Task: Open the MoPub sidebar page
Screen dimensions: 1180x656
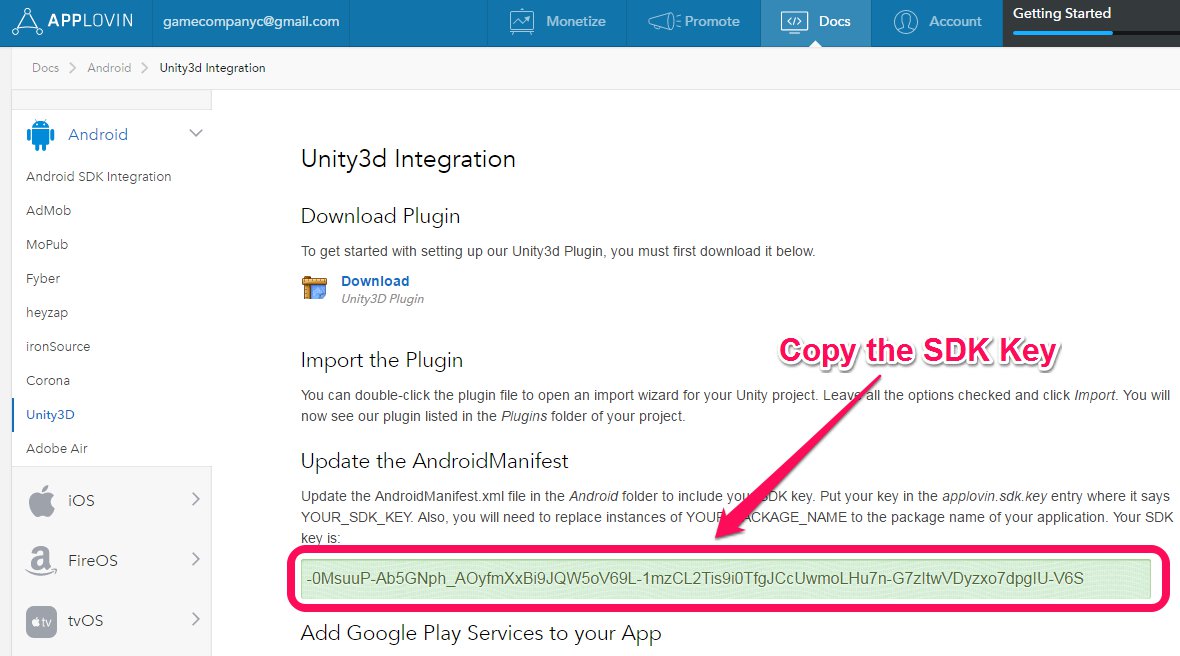Action: [x=47, y=244]
